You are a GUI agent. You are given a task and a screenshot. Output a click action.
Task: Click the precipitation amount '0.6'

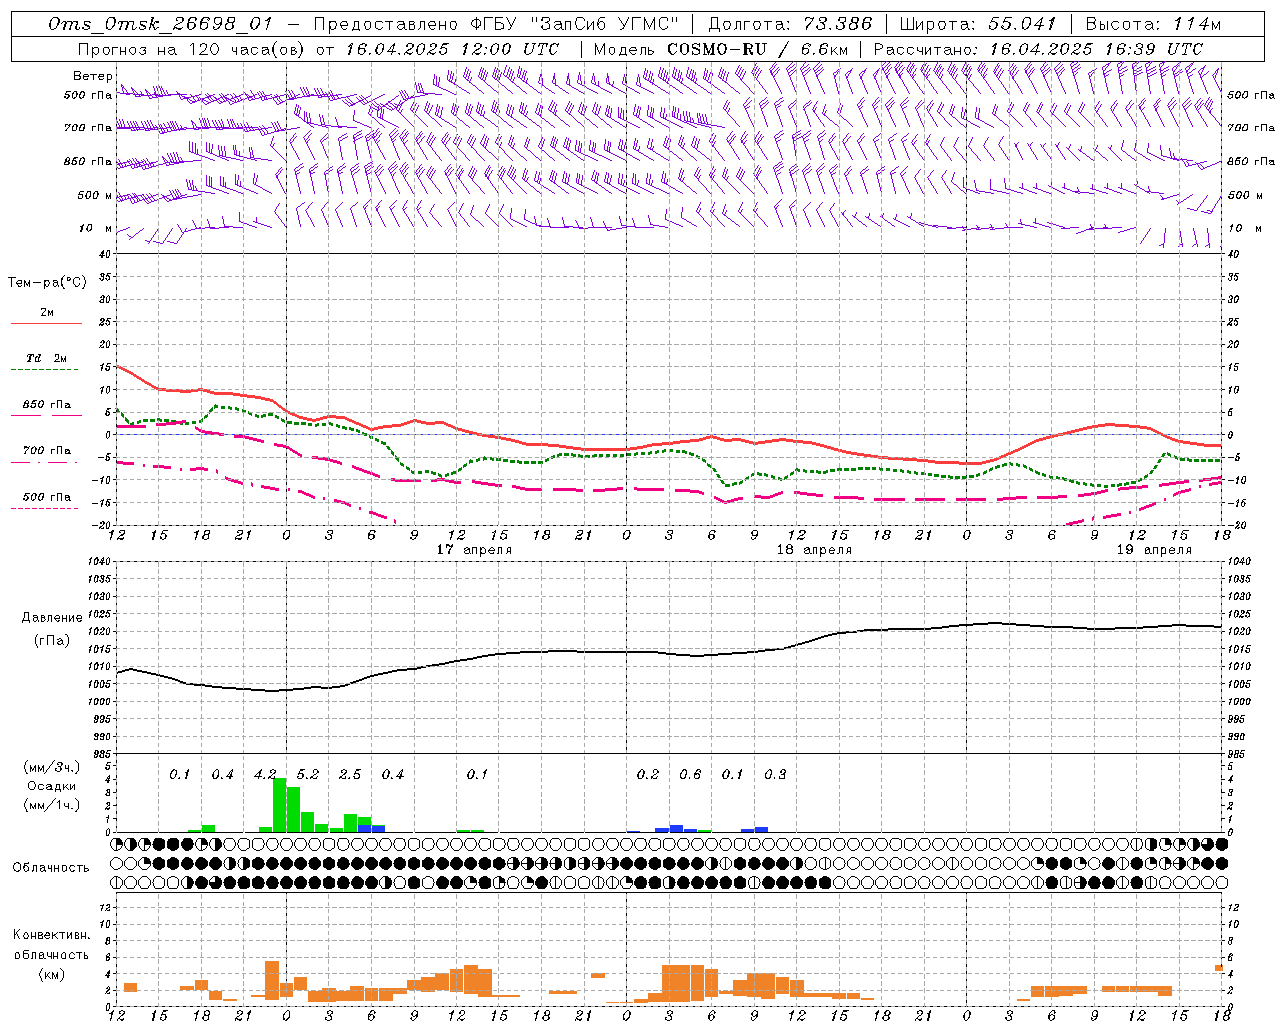[x=690, y=774]
